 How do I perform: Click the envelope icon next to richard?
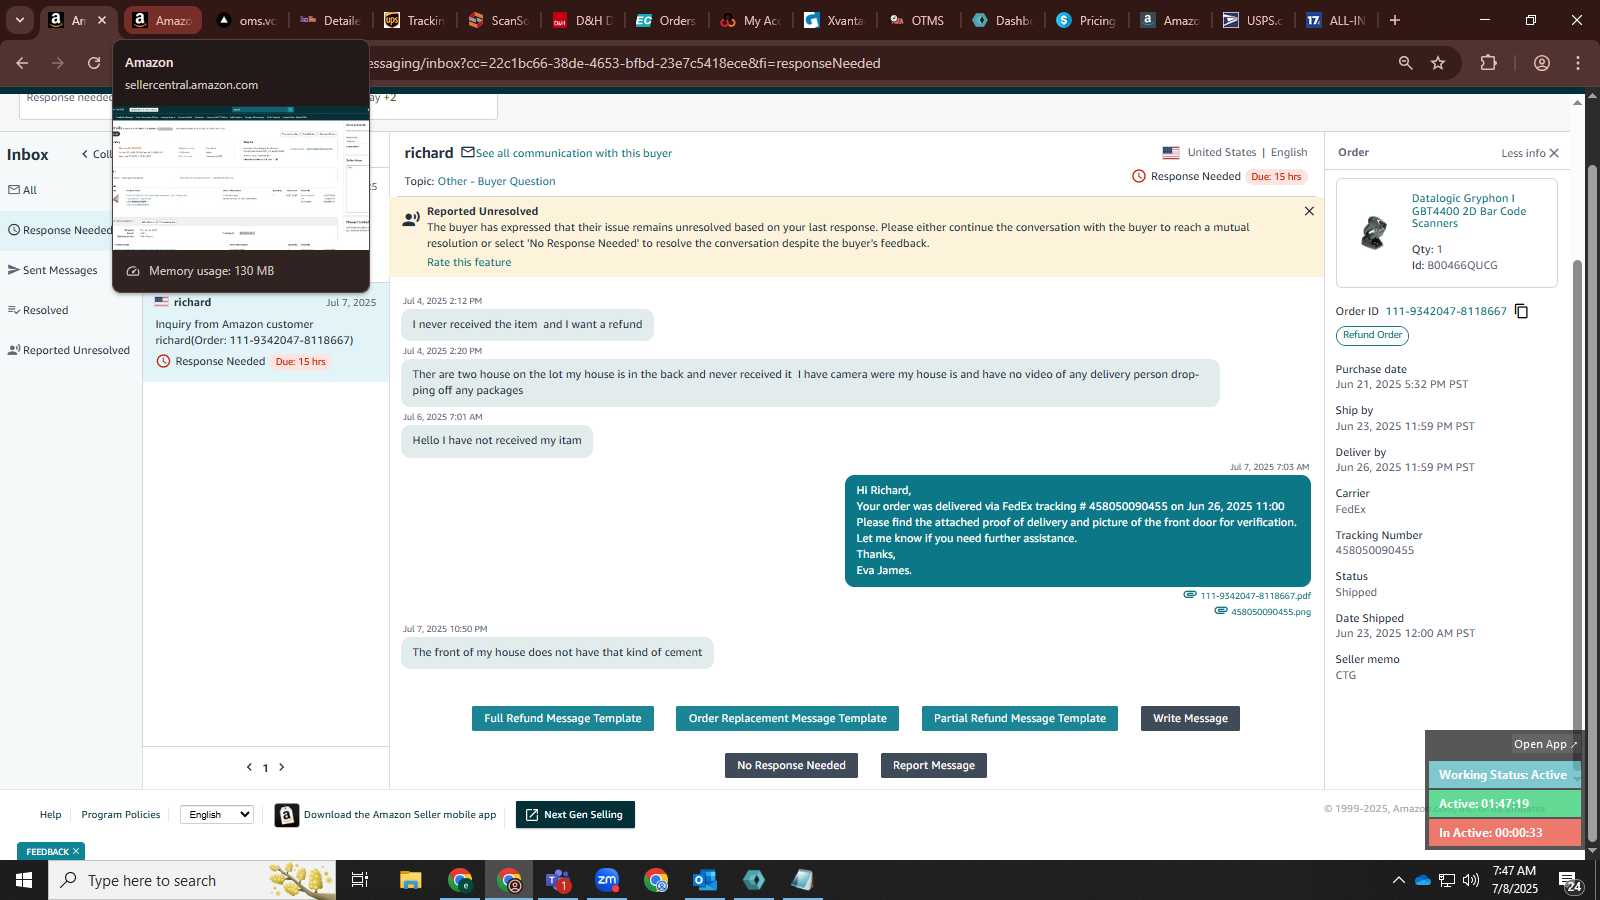point(467,152)
